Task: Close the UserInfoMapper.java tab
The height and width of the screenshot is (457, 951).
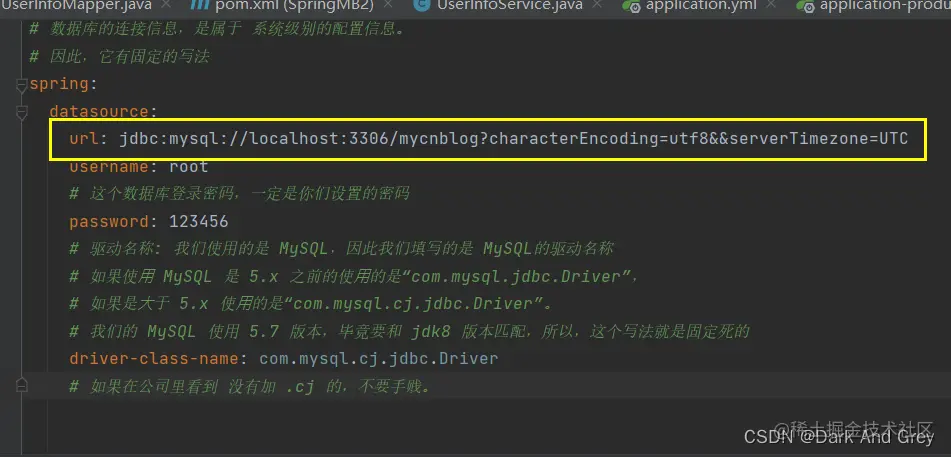Action: coord(167,5)
